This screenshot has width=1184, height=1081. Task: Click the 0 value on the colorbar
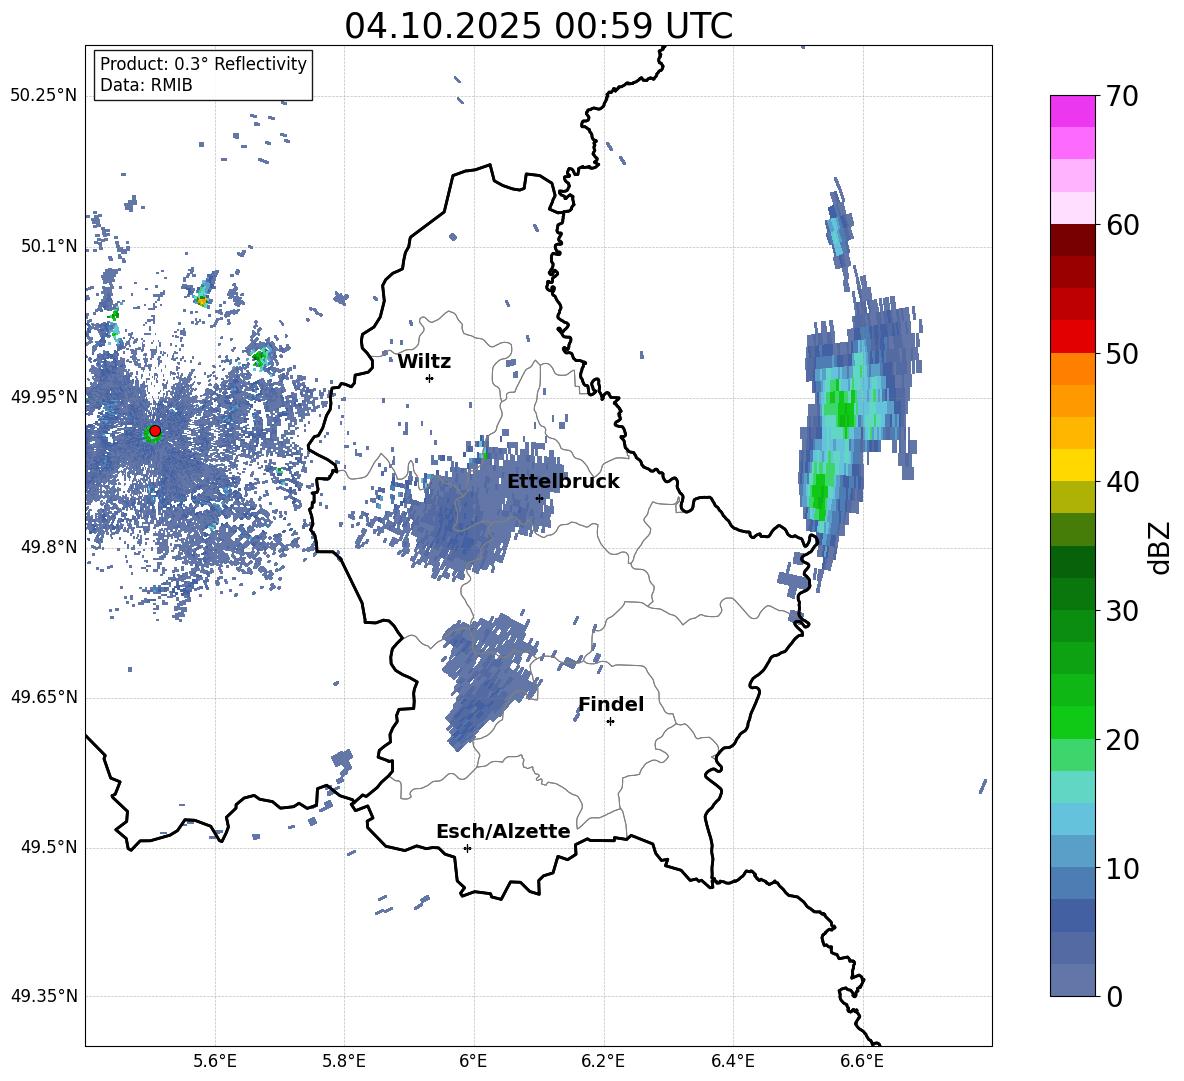pos(1115,996)
